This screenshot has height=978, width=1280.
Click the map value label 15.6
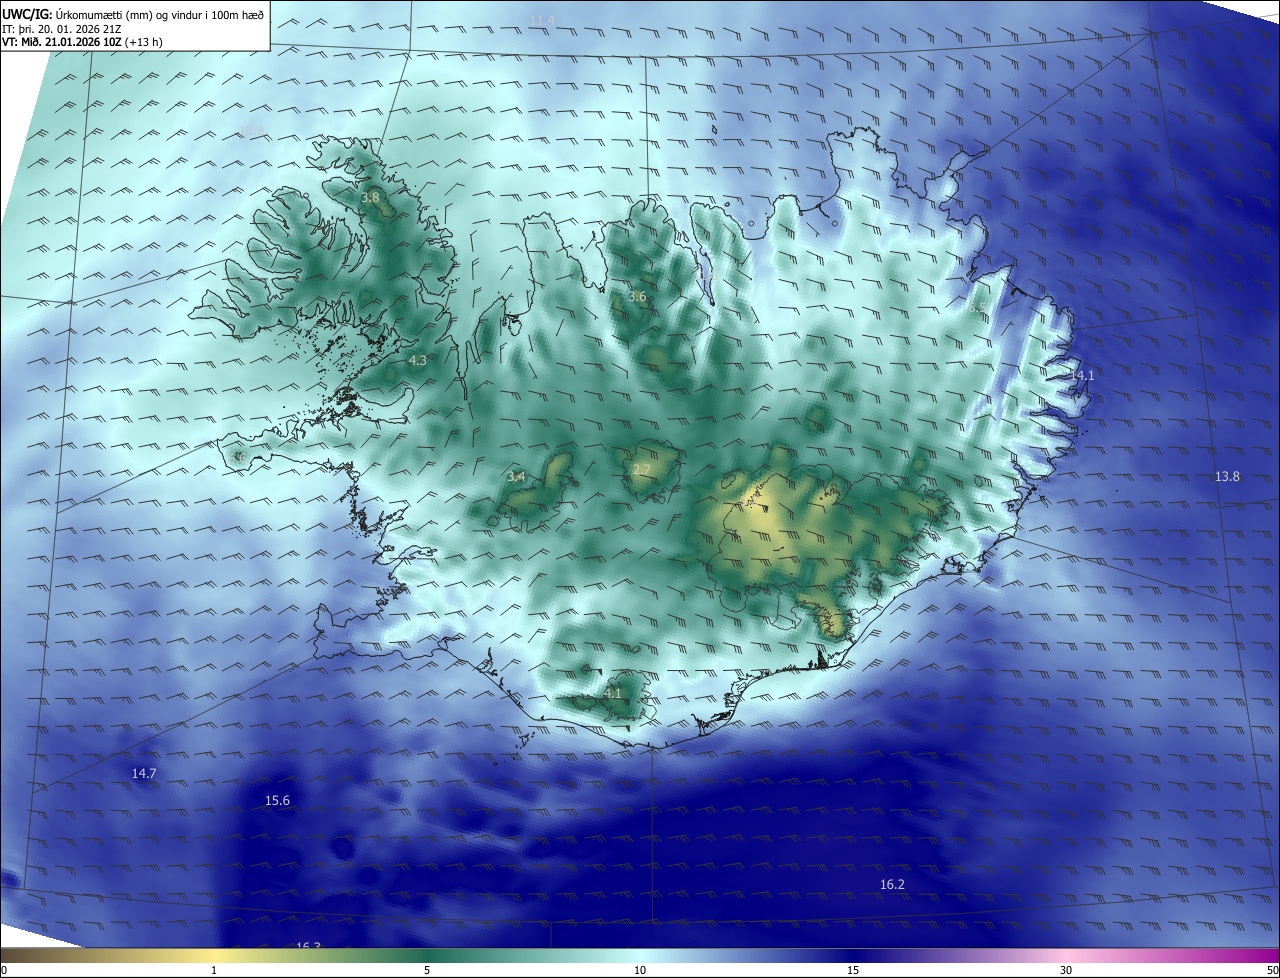coord(277,801)
